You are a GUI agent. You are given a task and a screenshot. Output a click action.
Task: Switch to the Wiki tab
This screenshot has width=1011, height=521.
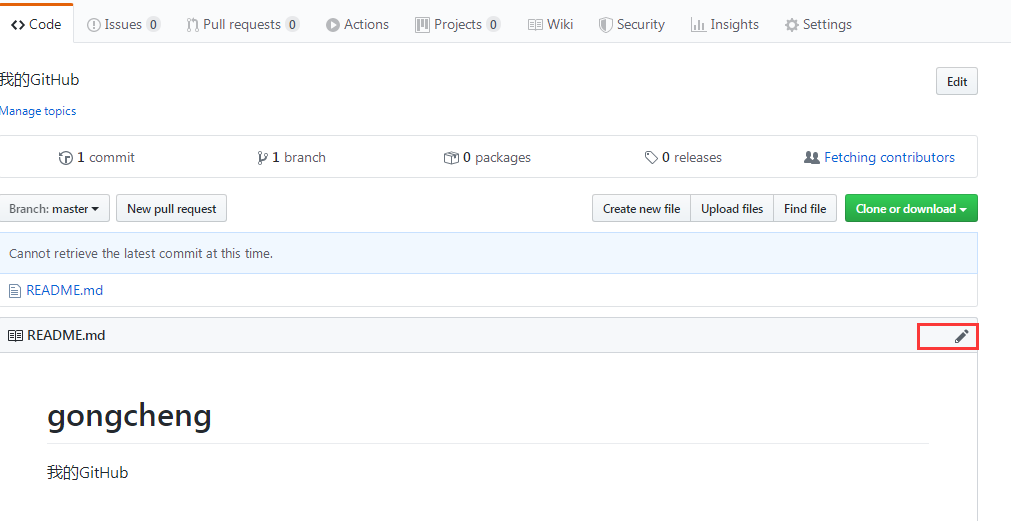click(x=550, y=25)
